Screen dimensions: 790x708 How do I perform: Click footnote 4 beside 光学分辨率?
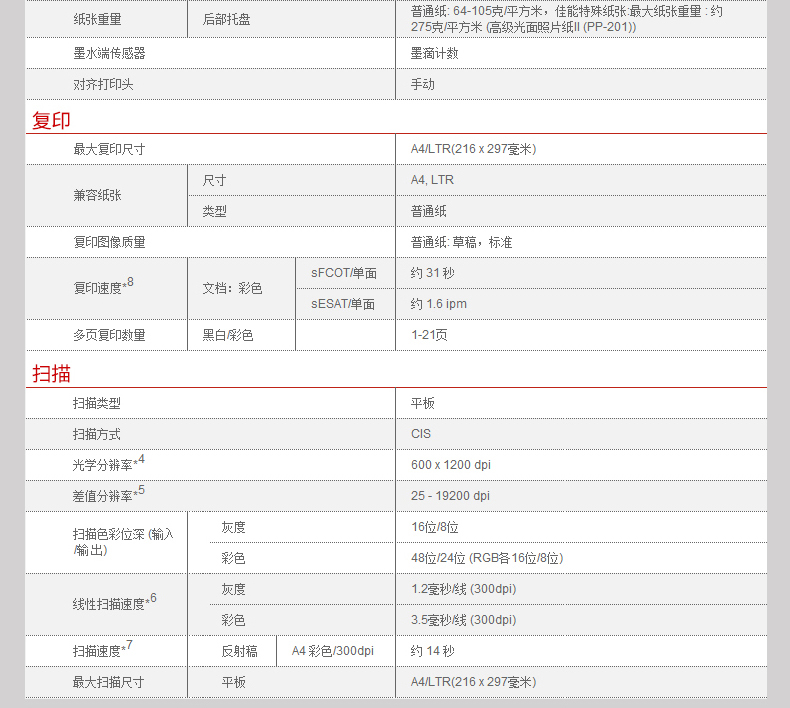[141, 460]
